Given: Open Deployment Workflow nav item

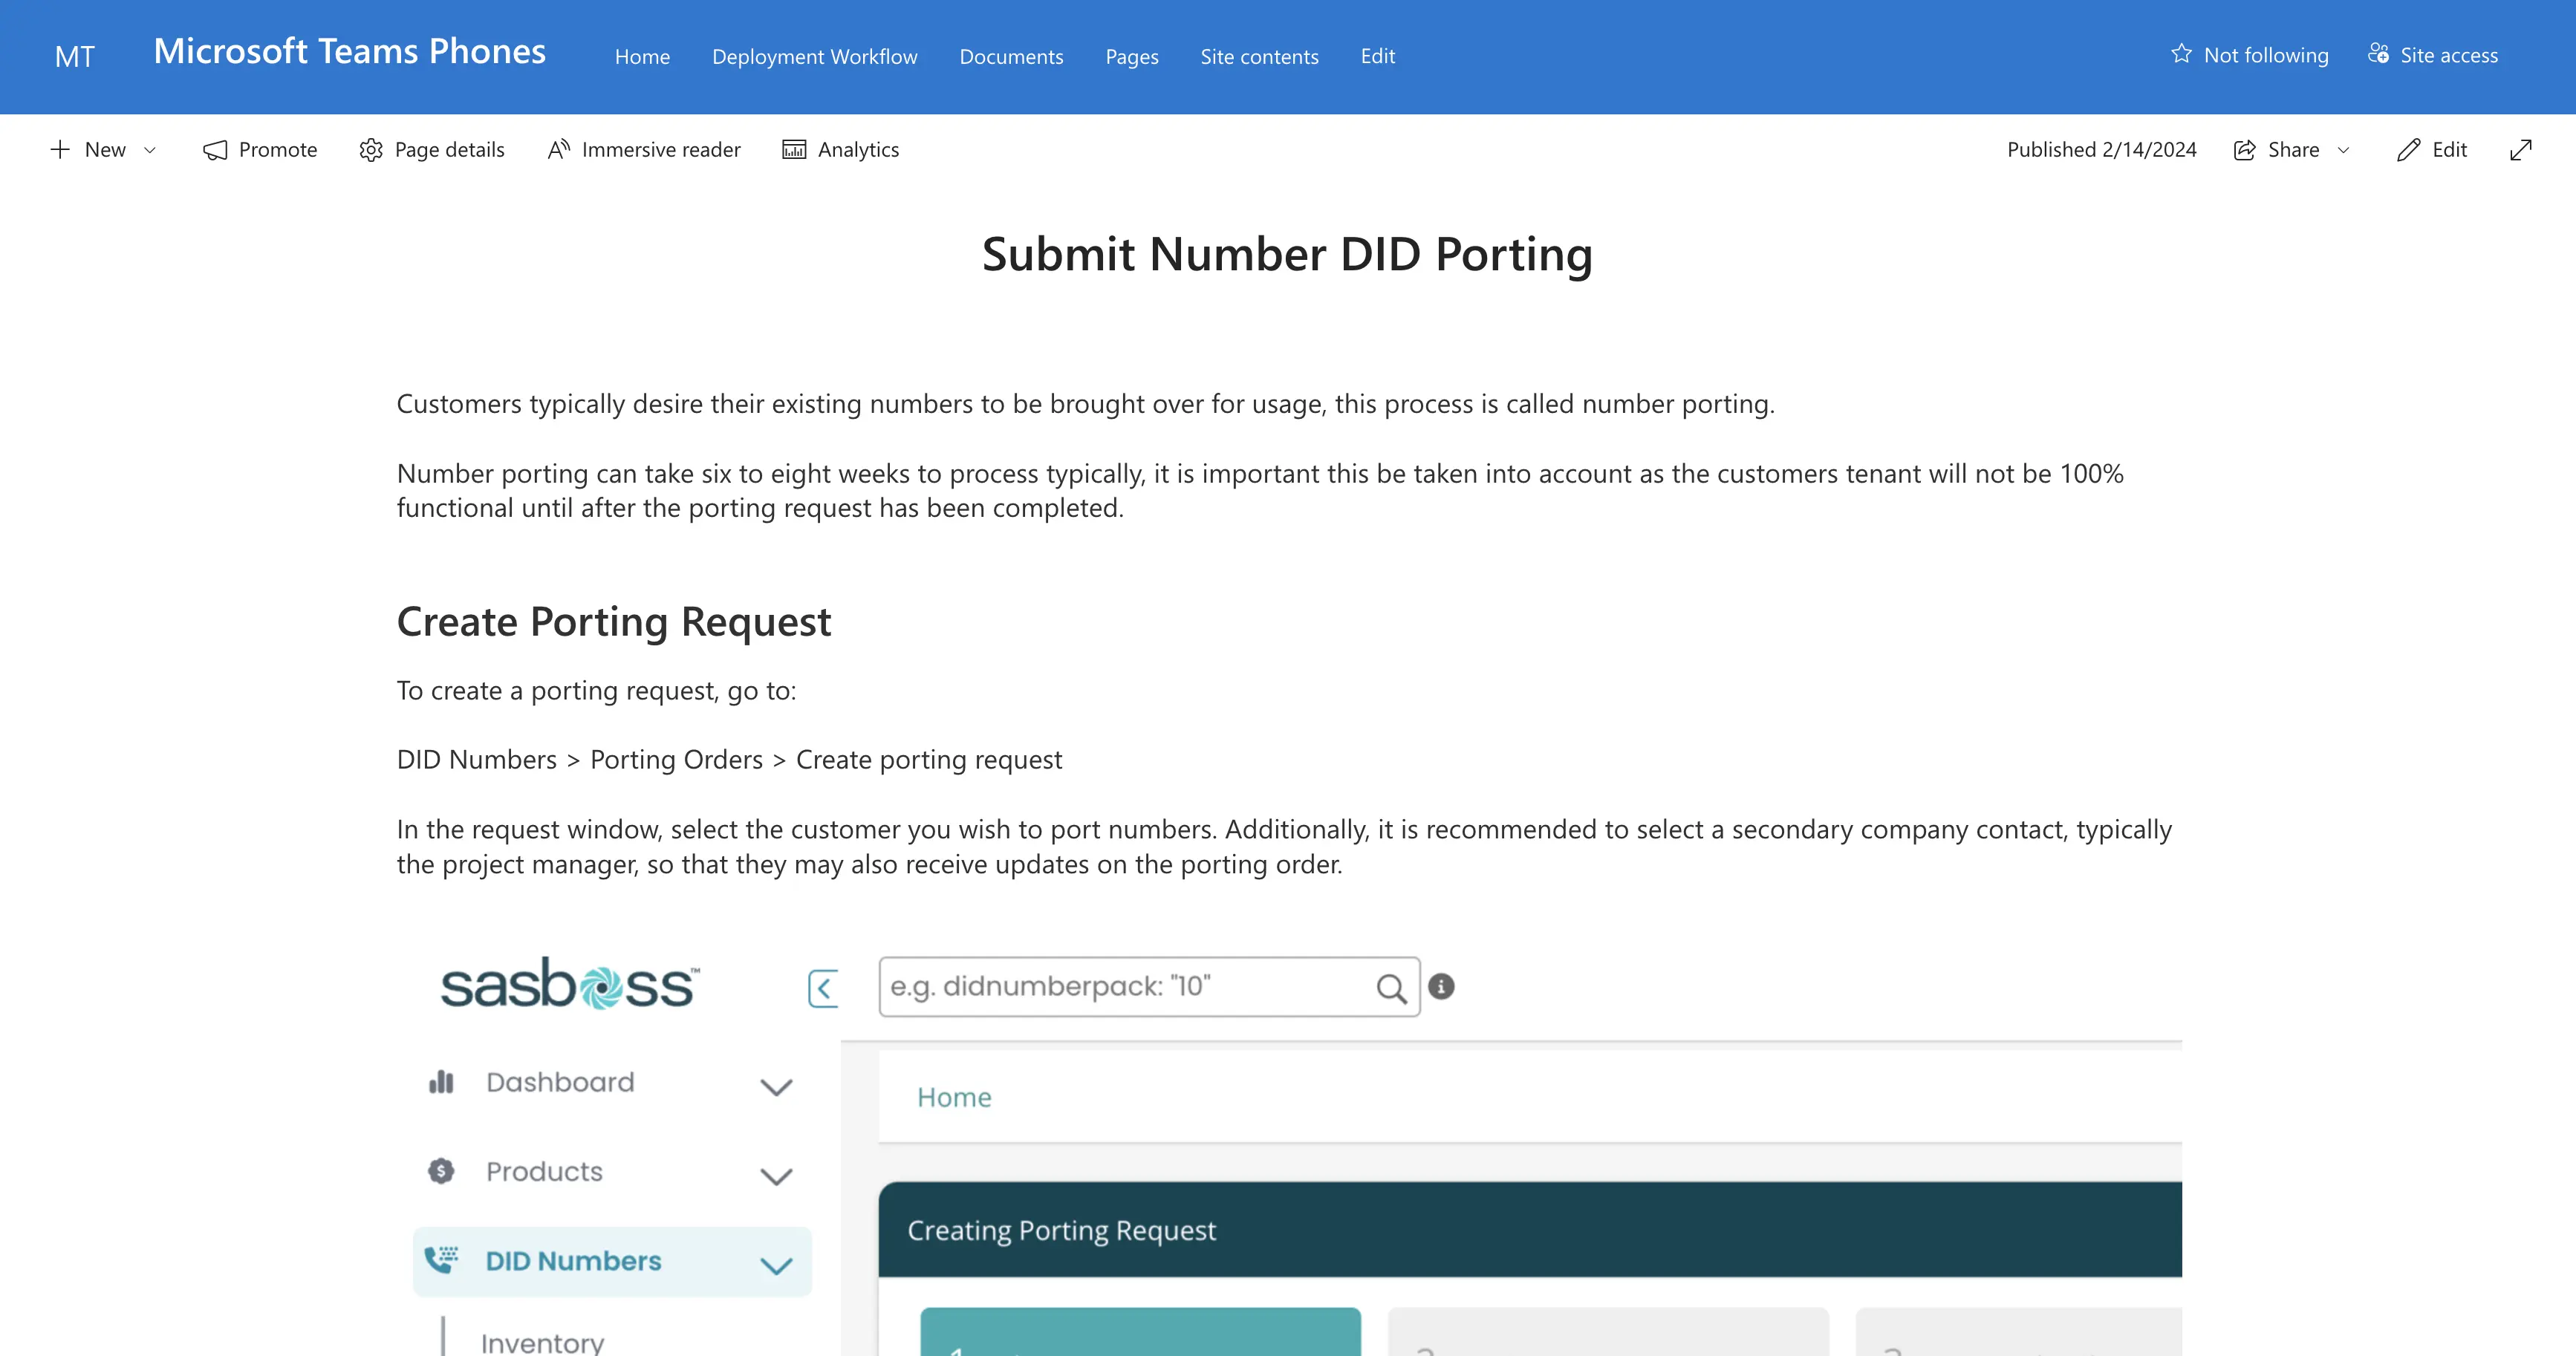Looking at the screenshot, I should coord(814,57).
